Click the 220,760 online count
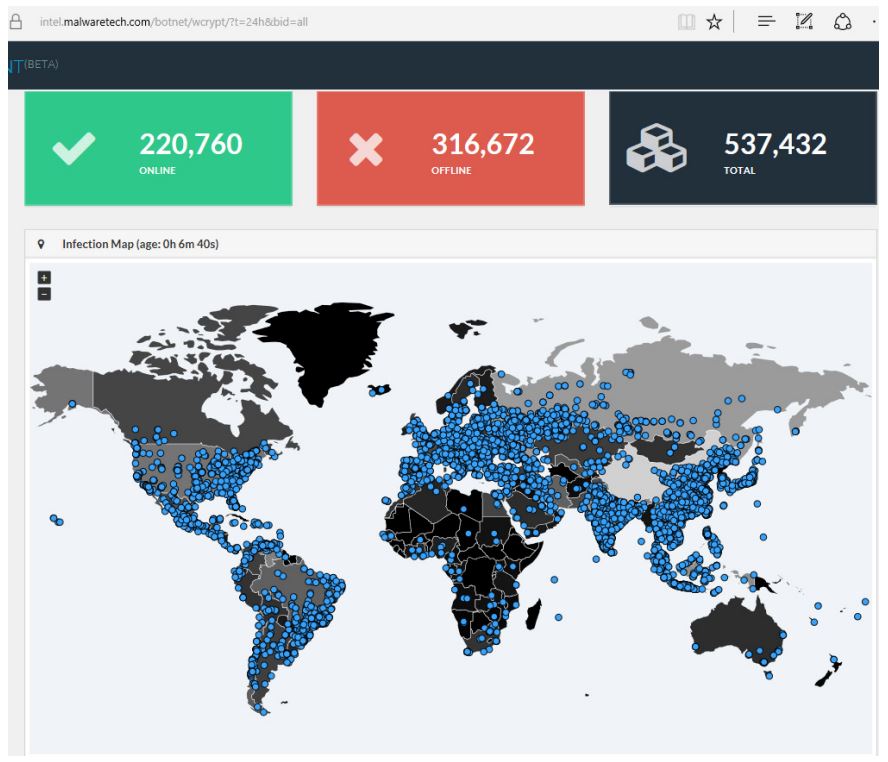The height and width of the screenshot is (762, 888). (191, 144)
